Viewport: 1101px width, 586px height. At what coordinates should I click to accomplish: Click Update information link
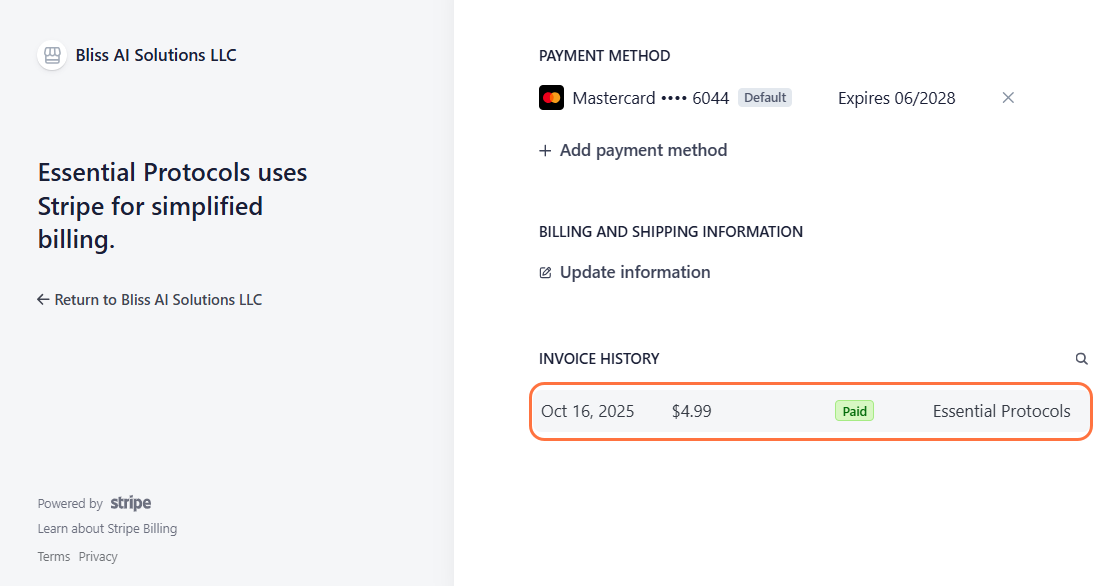[635, 273]
